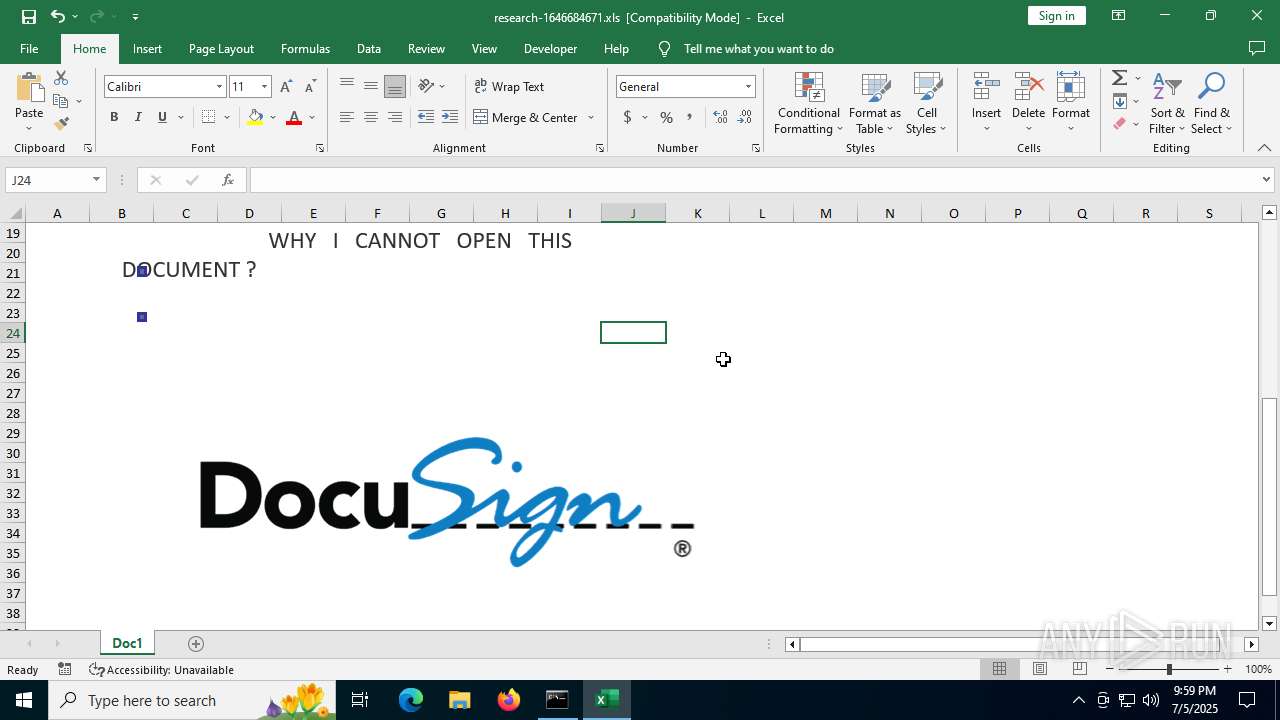The image size is (1280, 720).
Task: Click Accessibility: Unavailable status
Action: pyautogui.click(x=161, y=670)
